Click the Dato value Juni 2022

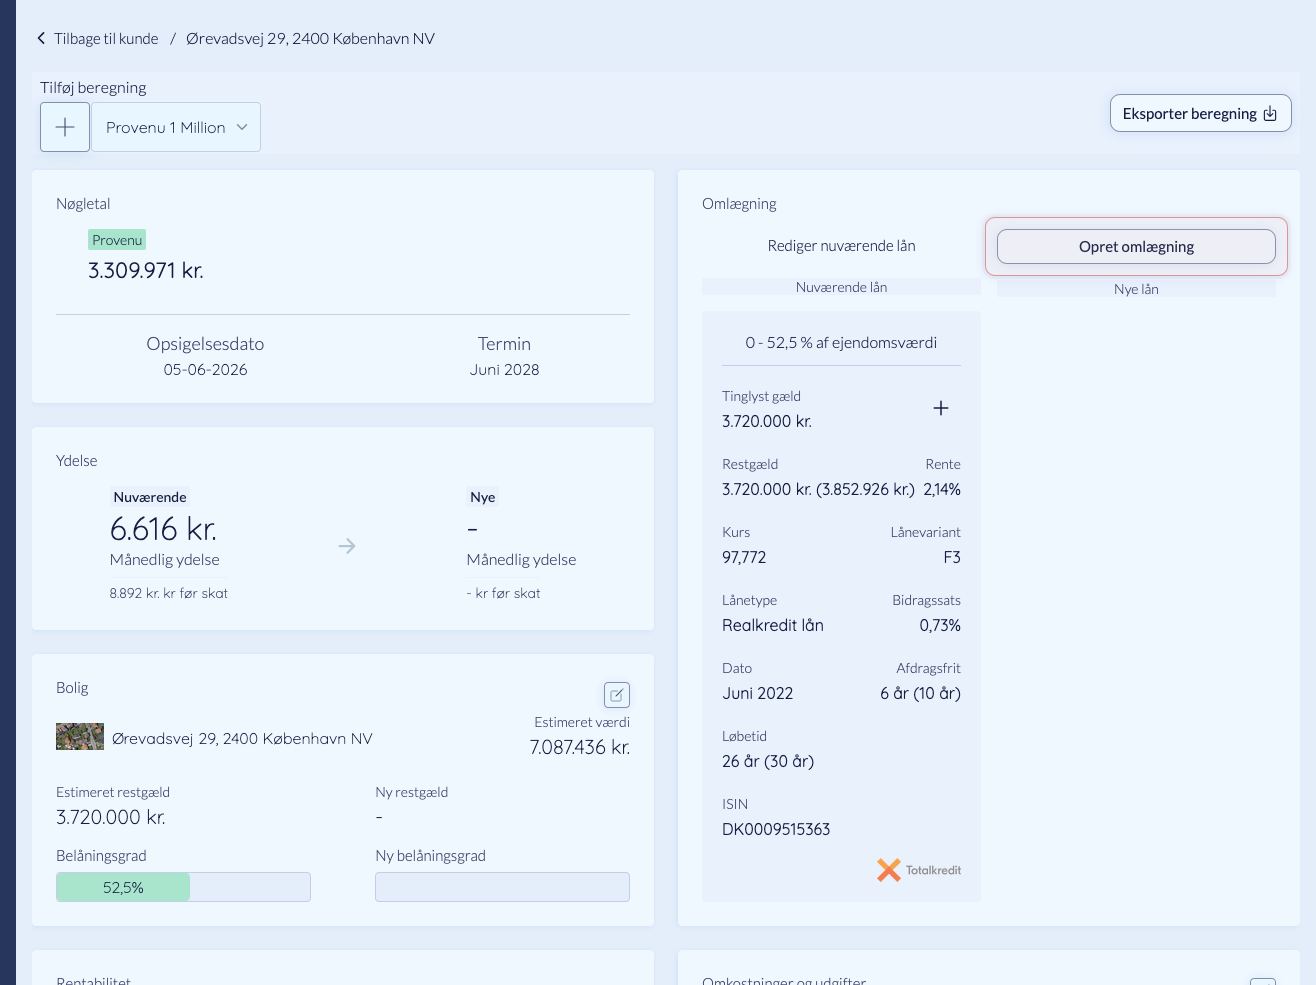(x=758, y=693)
